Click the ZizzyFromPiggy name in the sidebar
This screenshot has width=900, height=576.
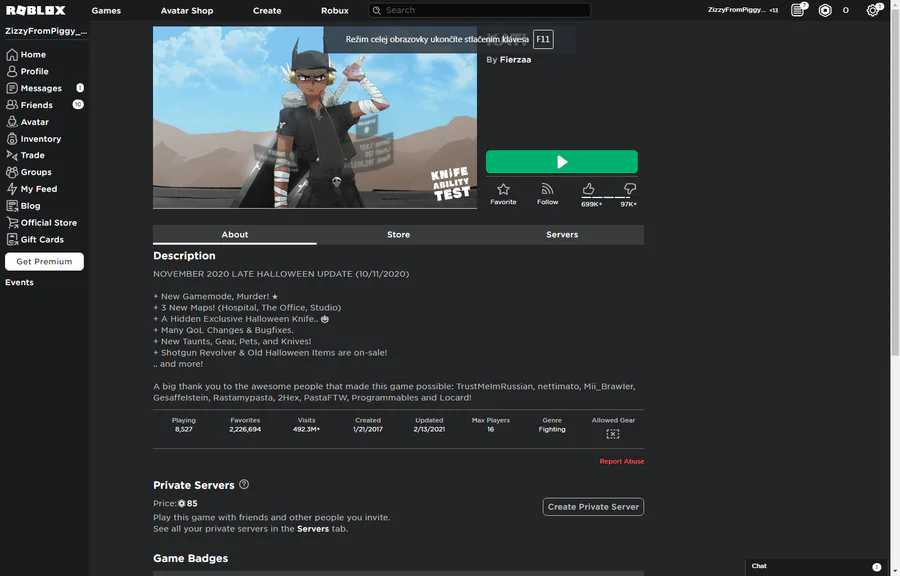[x=46, y=31]
